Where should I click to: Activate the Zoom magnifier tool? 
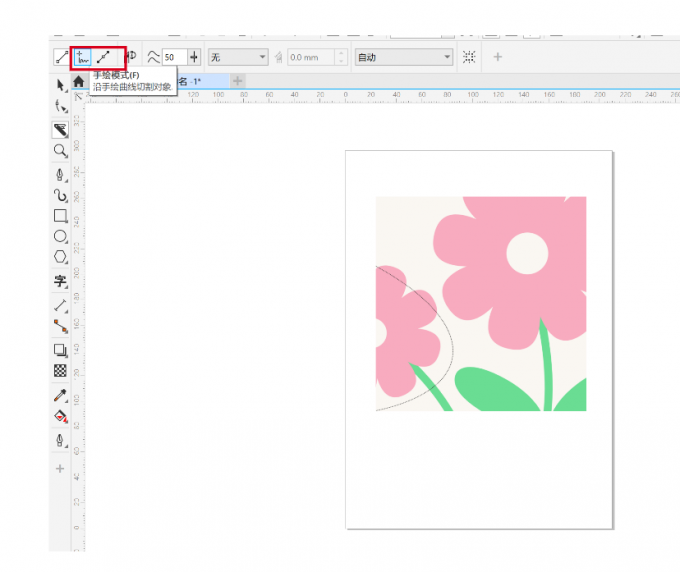click(61, 151)
